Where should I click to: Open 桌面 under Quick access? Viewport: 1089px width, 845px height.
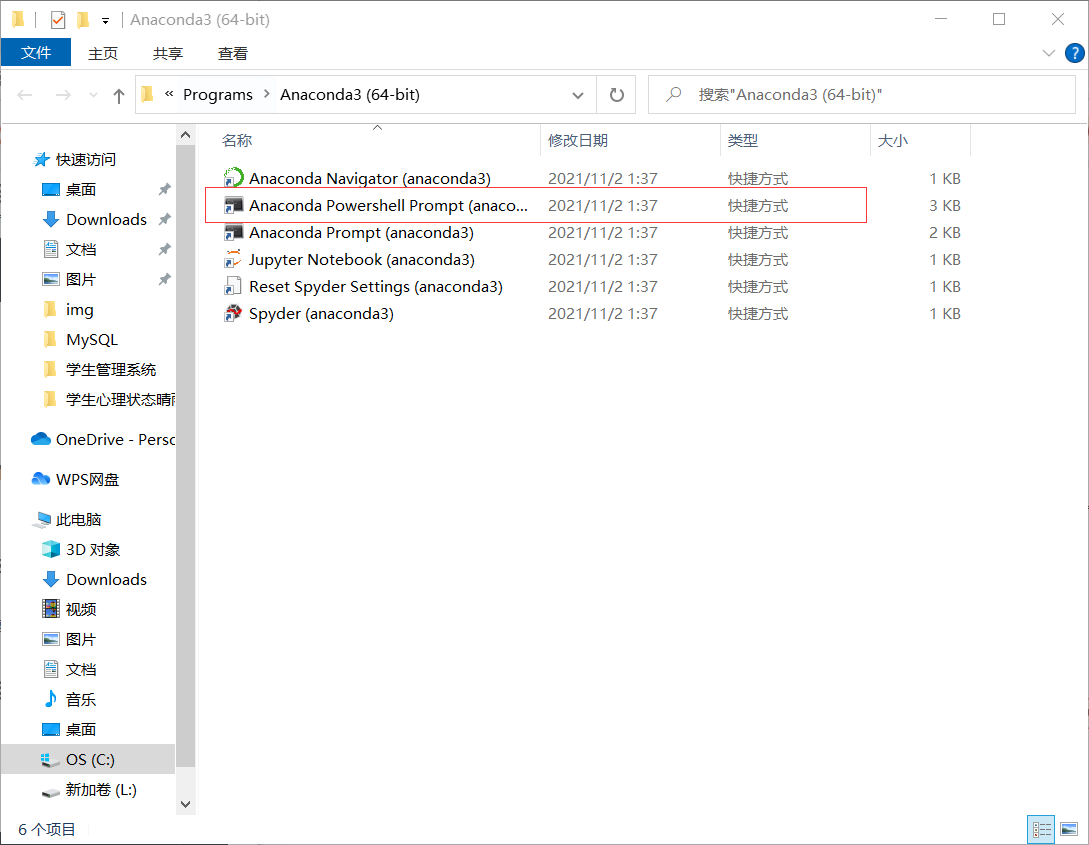pos(81,190)
